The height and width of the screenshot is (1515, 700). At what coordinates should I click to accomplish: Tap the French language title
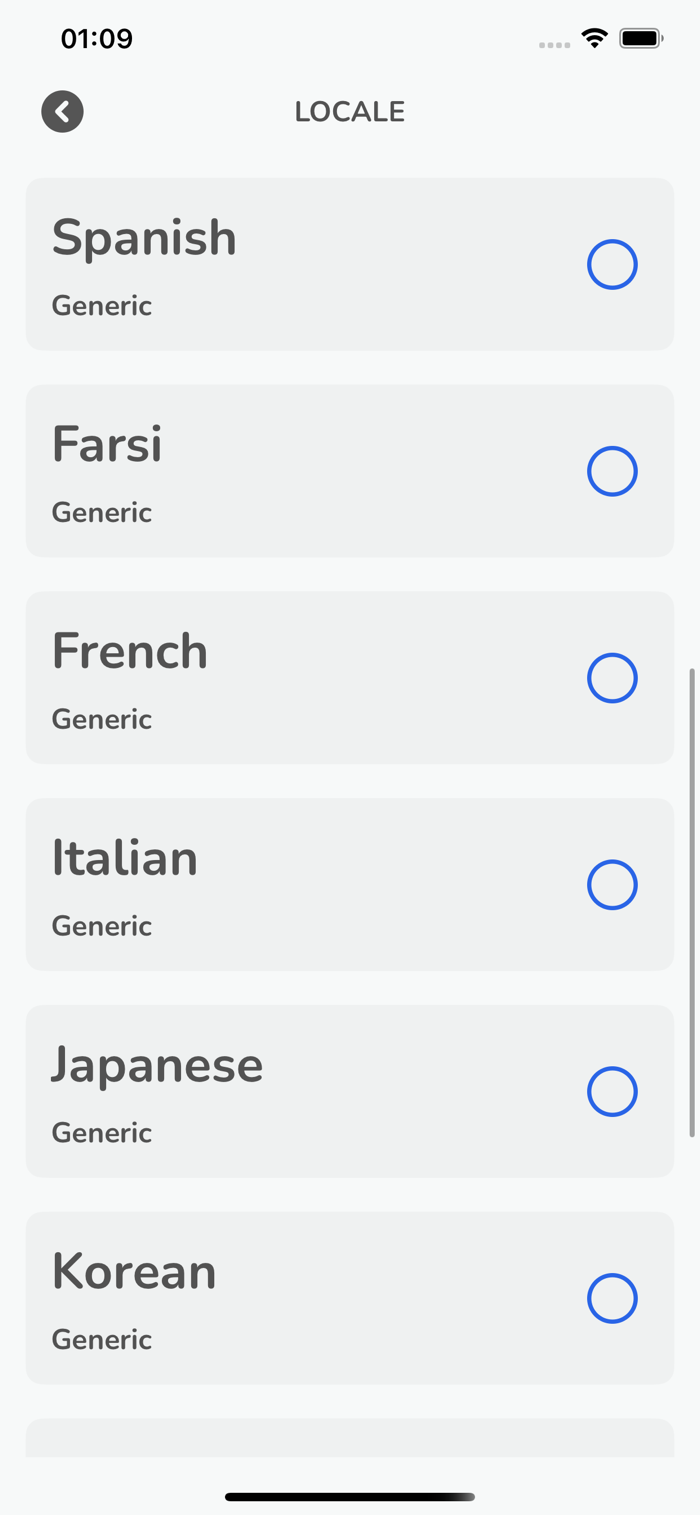(130, 652)
